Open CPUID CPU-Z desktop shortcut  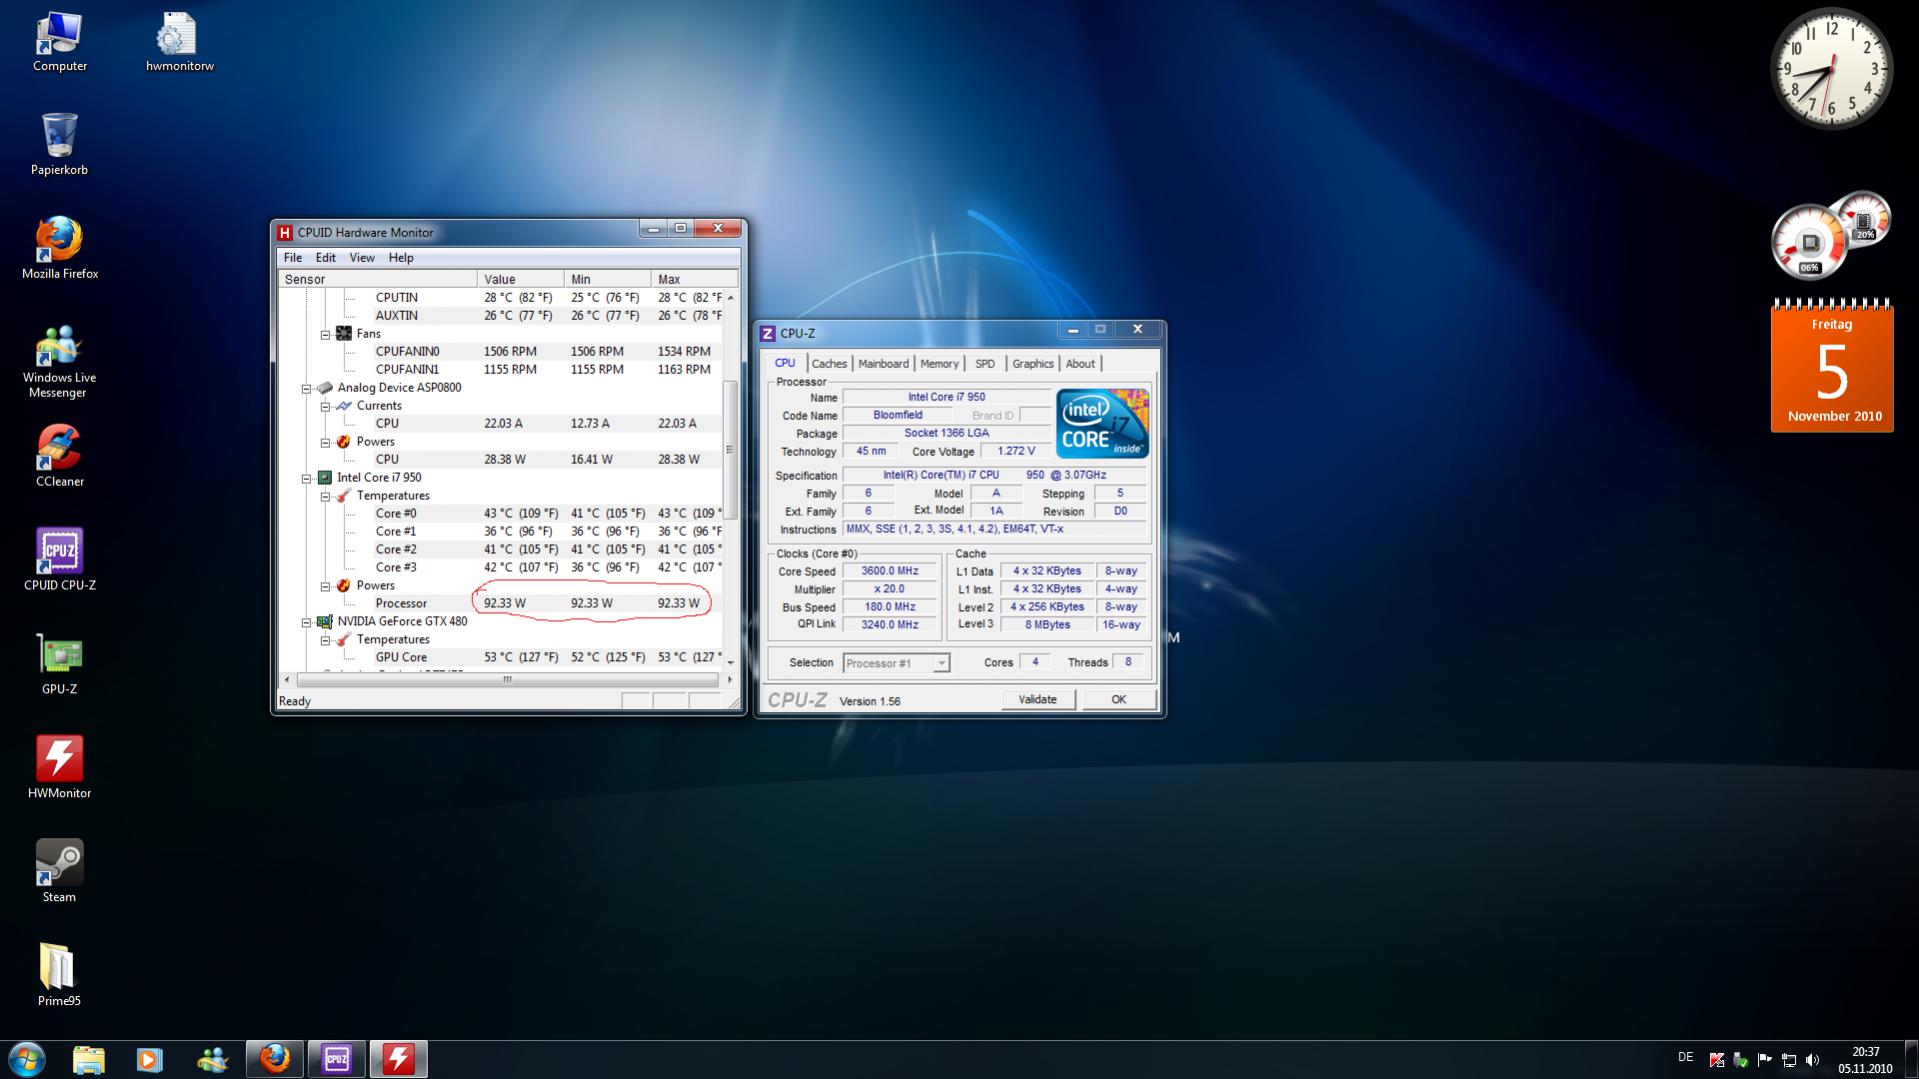tap(59, 561)
